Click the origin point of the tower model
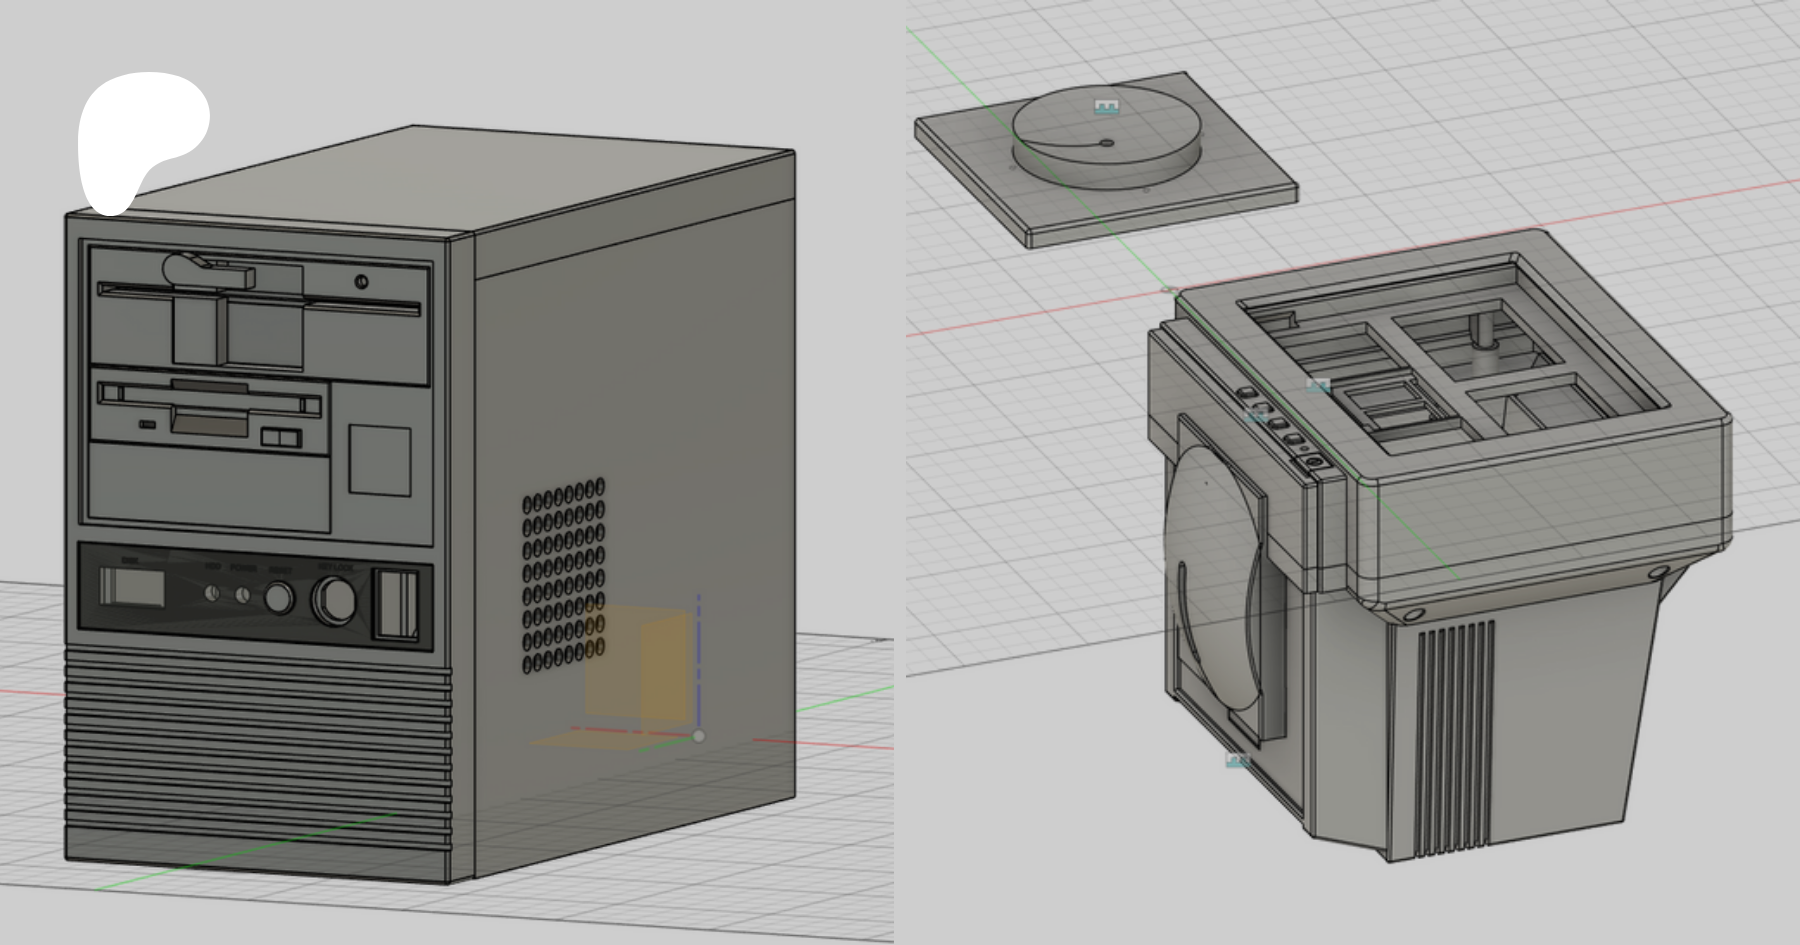This screenshot has width=1800, height=945. point(698,736)
